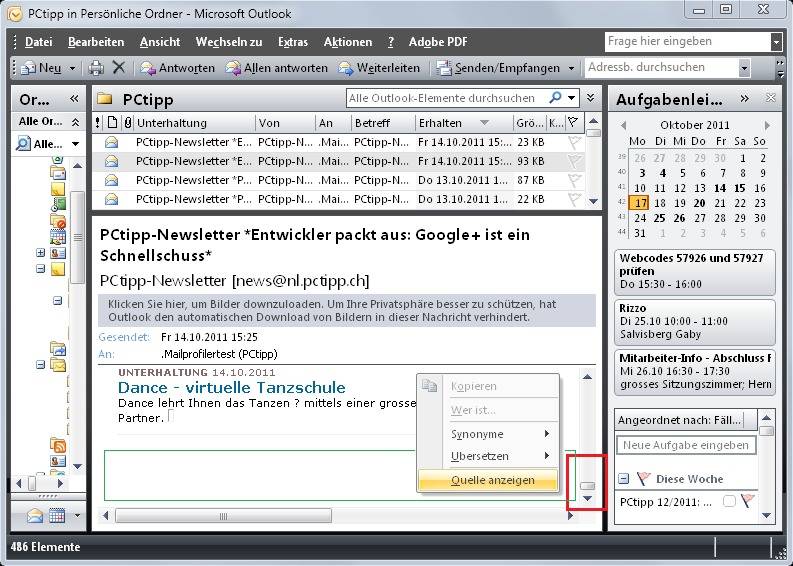Click the flag of the 87 KB message
793x566 pixels.
point(574,181)
